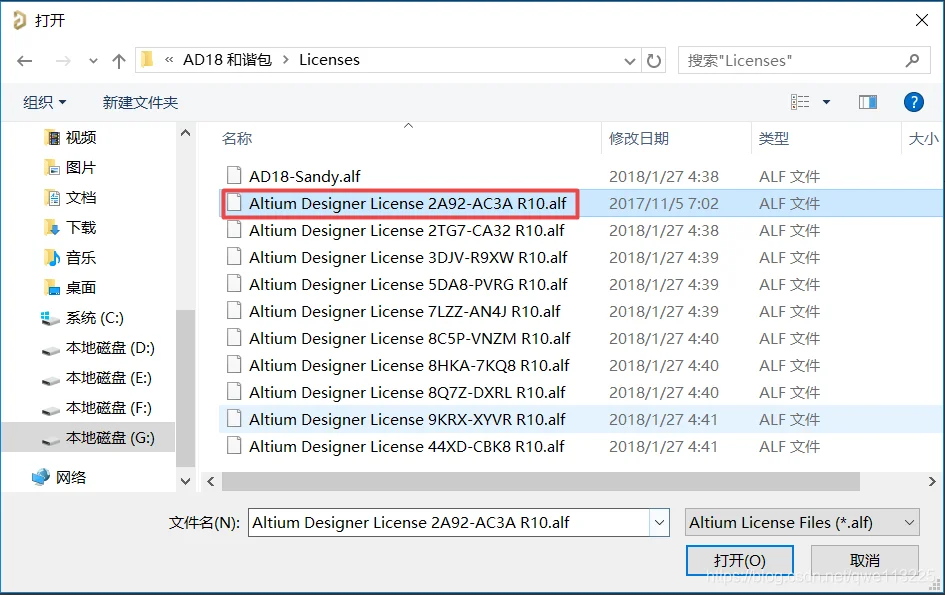Select license file 5DA8-PVRG R10.alf

point(408,284)
